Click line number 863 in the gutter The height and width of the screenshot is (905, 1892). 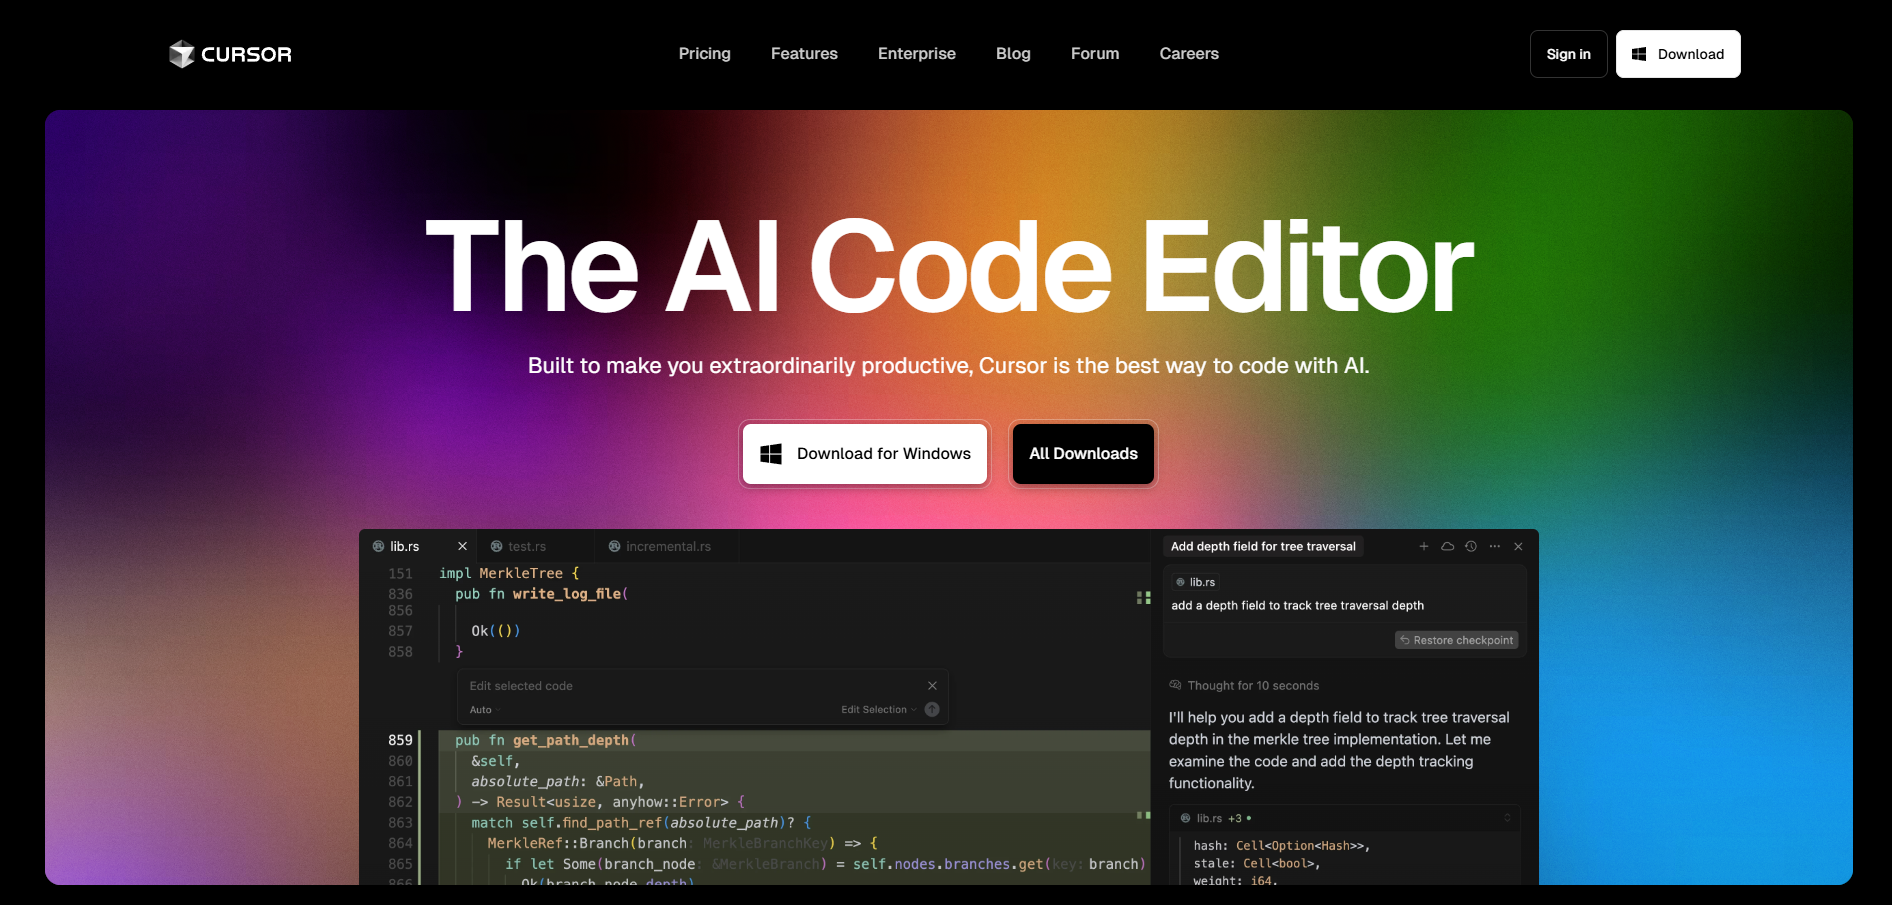point(400,822)
